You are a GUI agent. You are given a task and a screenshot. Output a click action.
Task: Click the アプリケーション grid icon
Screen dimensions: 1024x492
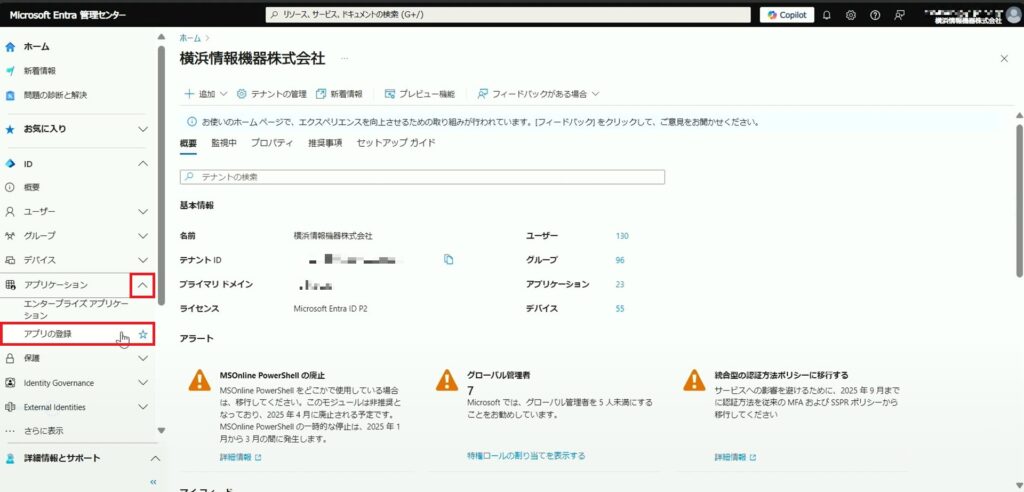[10, 285]
